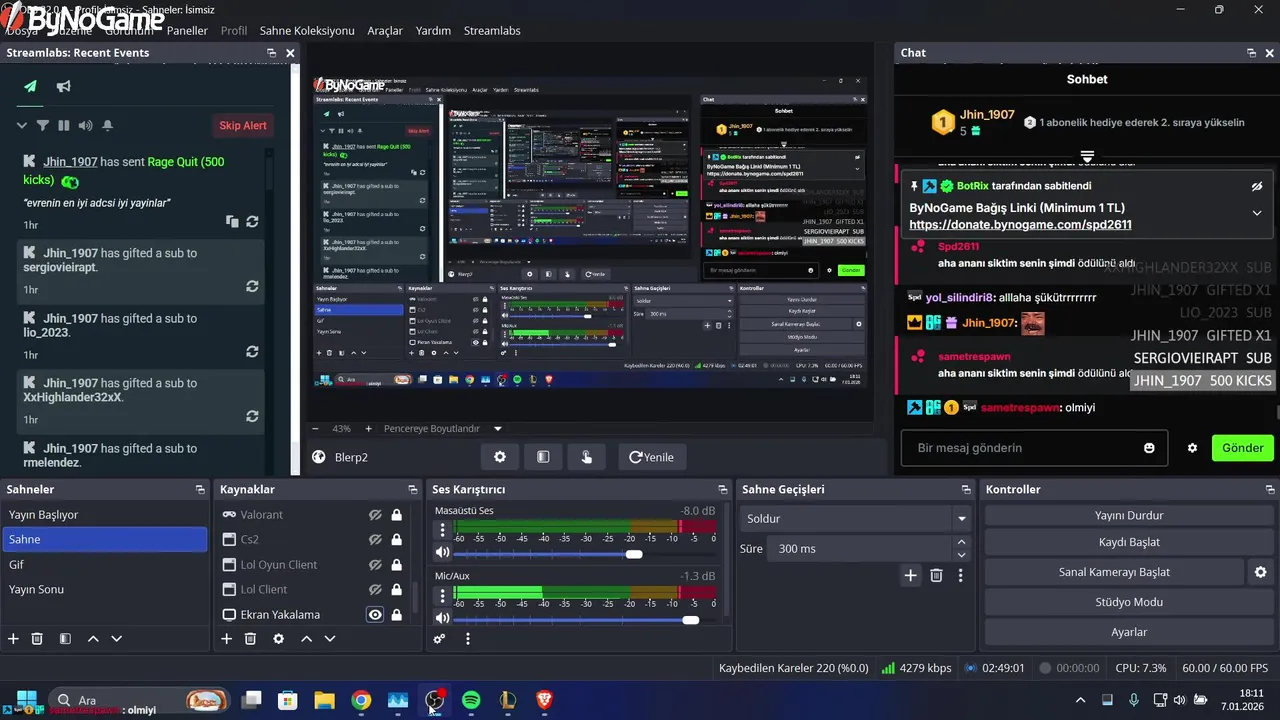Increase Süre duration with the up arrow
This screenshot has width=1280, height=720.
point(961,542)
